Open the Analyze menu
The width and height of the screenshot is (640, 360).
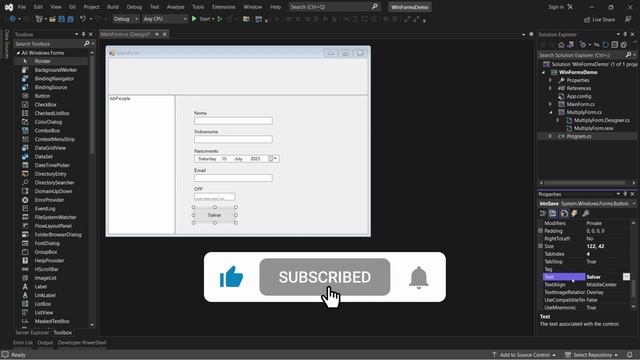(x=175, y=7)
